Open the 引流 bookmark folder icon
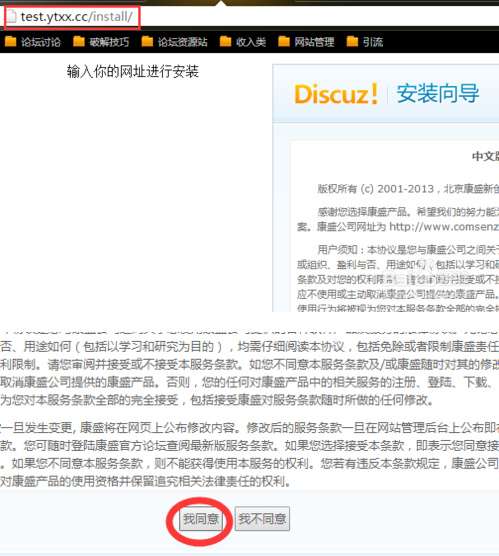Viewport: 499px width, 556px height. click(x=352, y=42)
